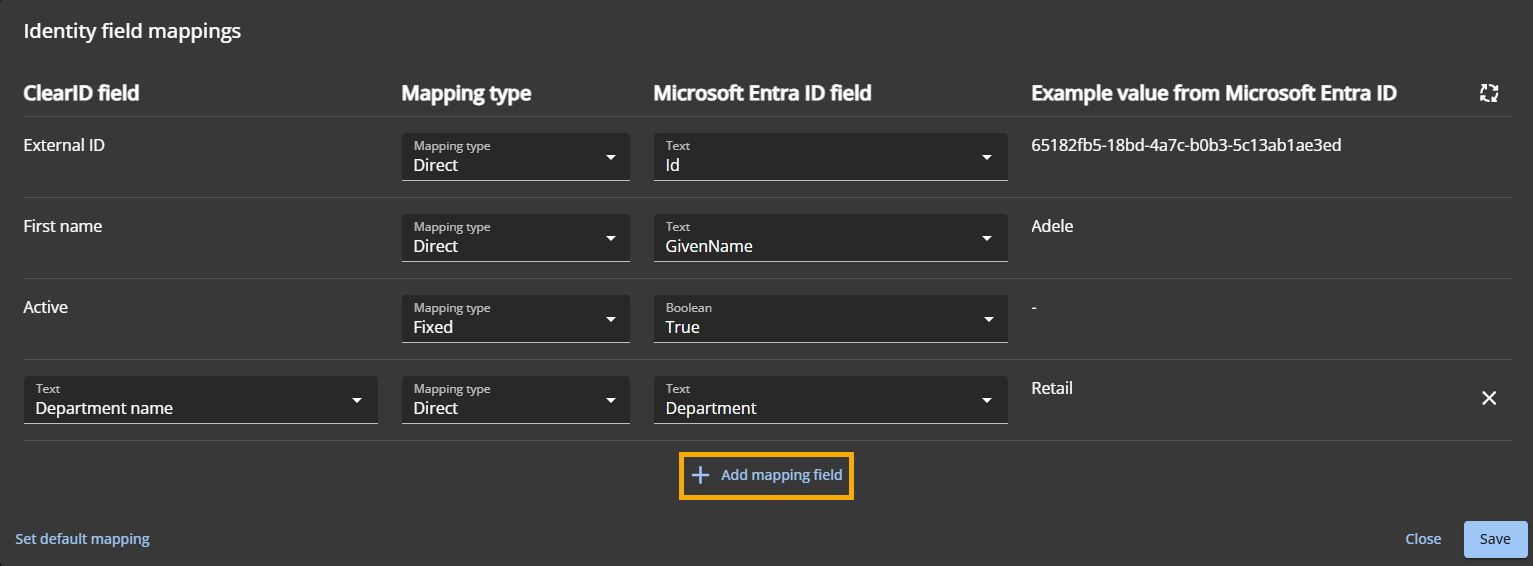Remove the Department name mapping row
This screenshot has width=1533, height=566.
[x=1489, y=398]
